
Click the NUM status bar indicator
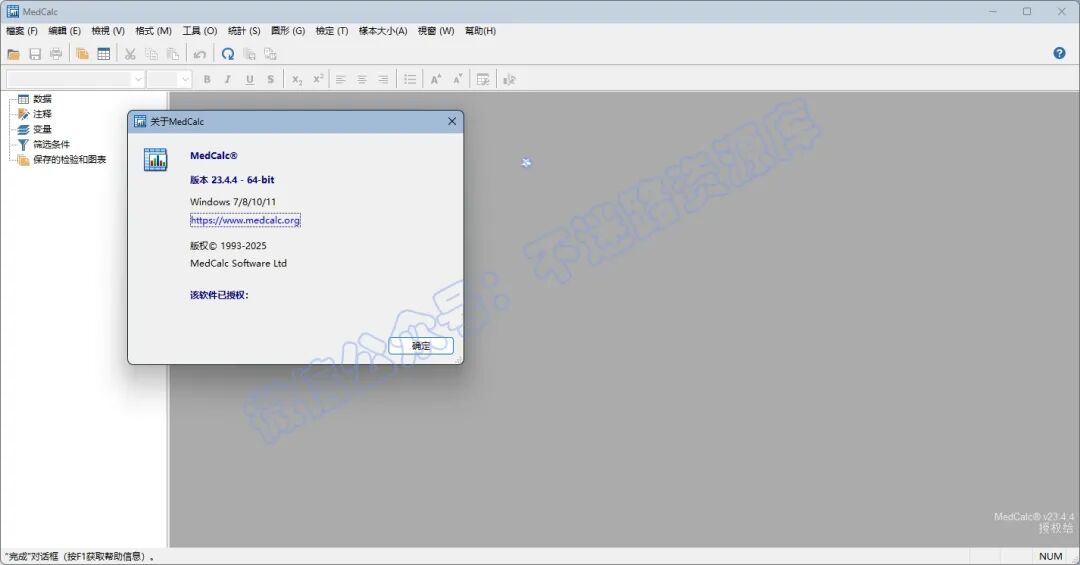pyautogui.click(x=1050, y=556)
